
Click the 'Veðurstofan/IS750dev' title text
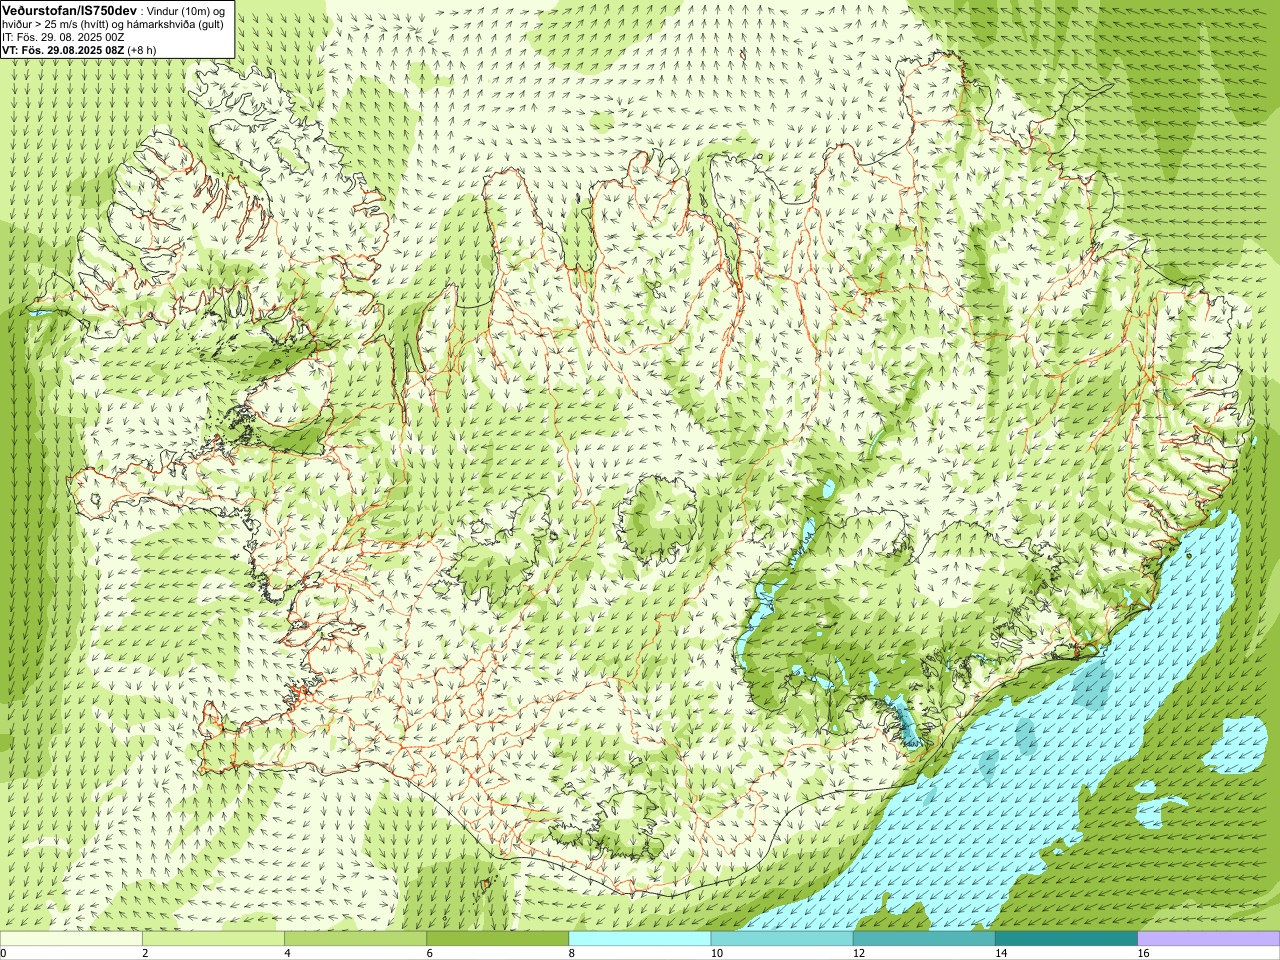click(x=69, y=9)
